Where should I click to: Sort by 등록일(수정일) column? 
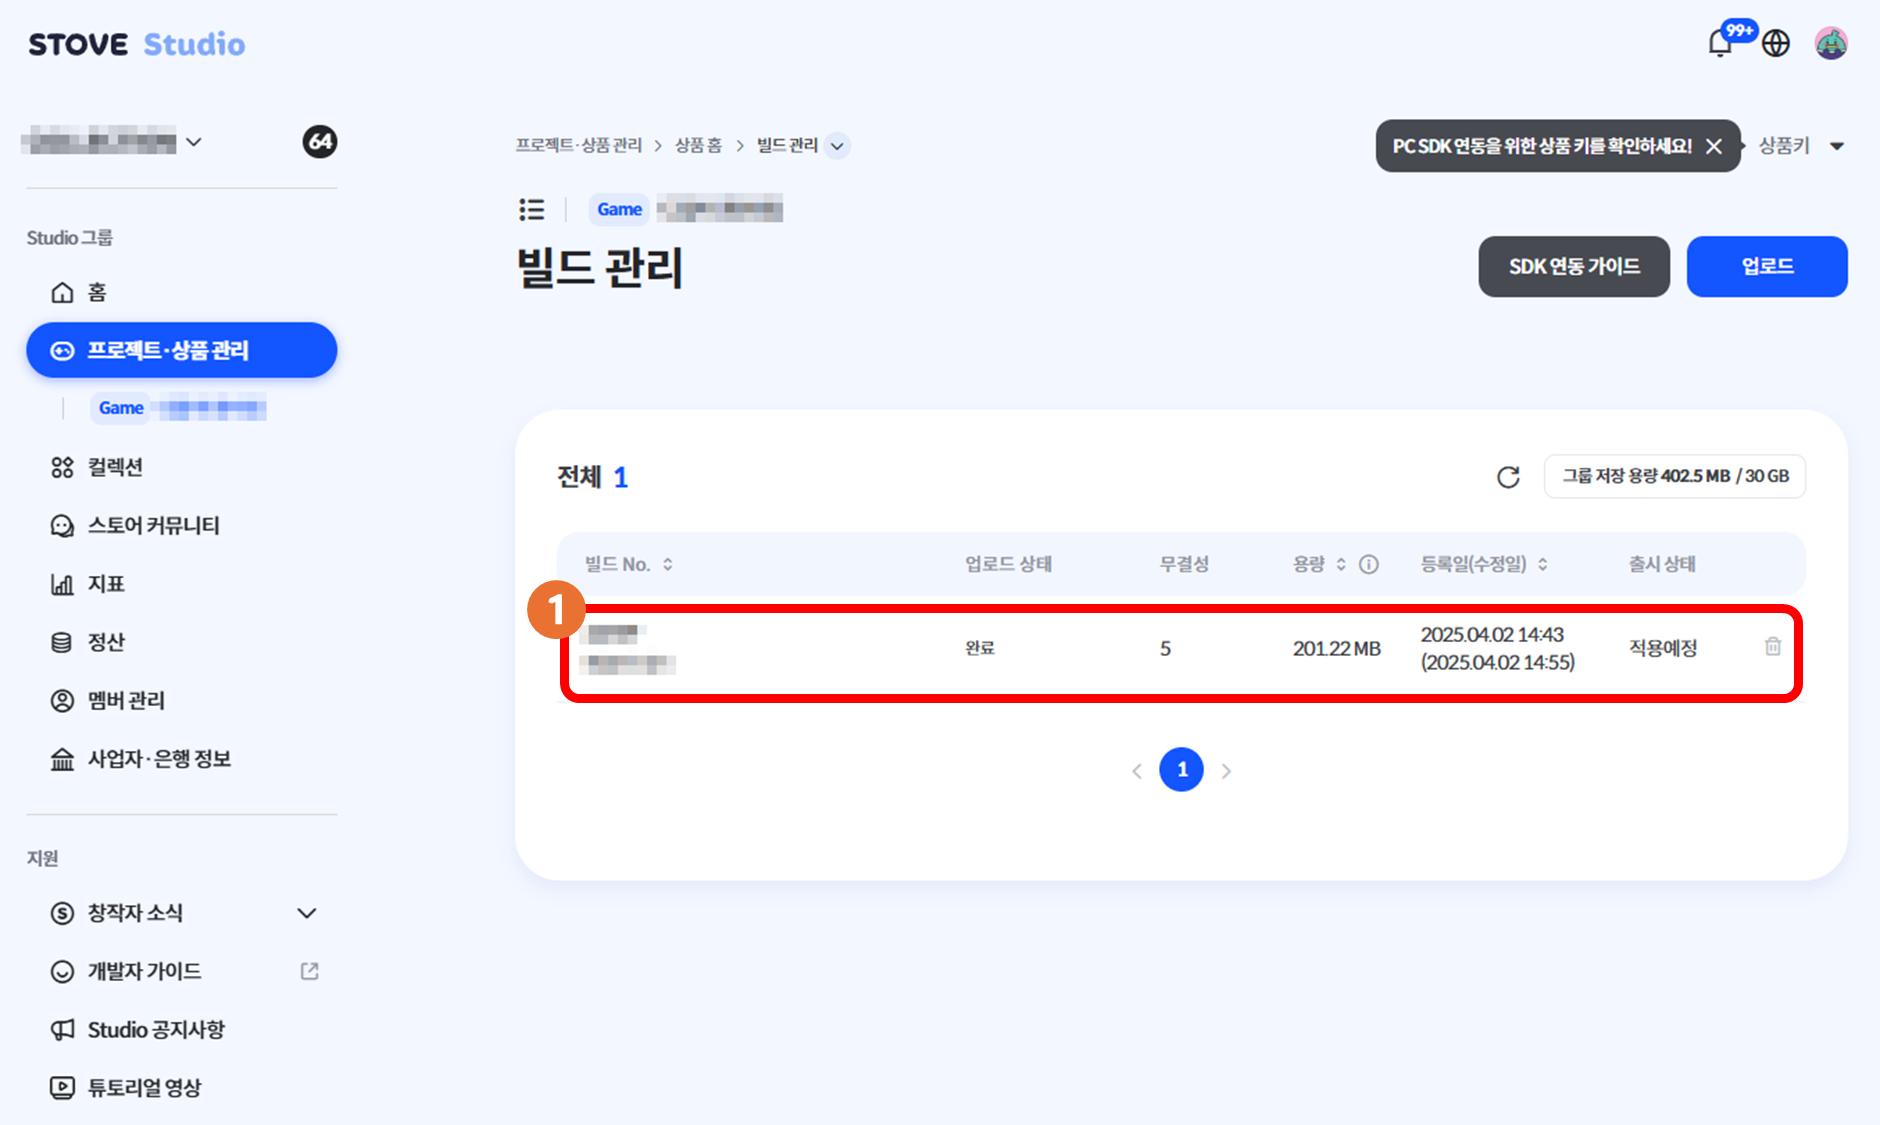coord(1485,564)
